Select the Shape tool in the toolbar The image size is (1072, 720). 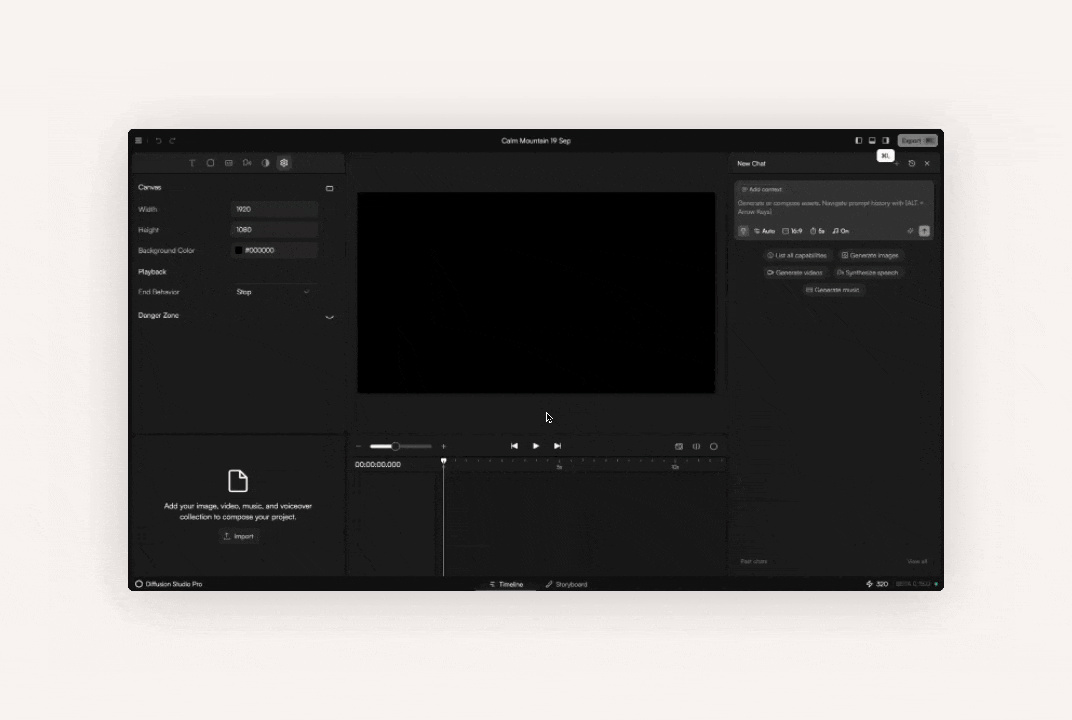coord(211,163)
